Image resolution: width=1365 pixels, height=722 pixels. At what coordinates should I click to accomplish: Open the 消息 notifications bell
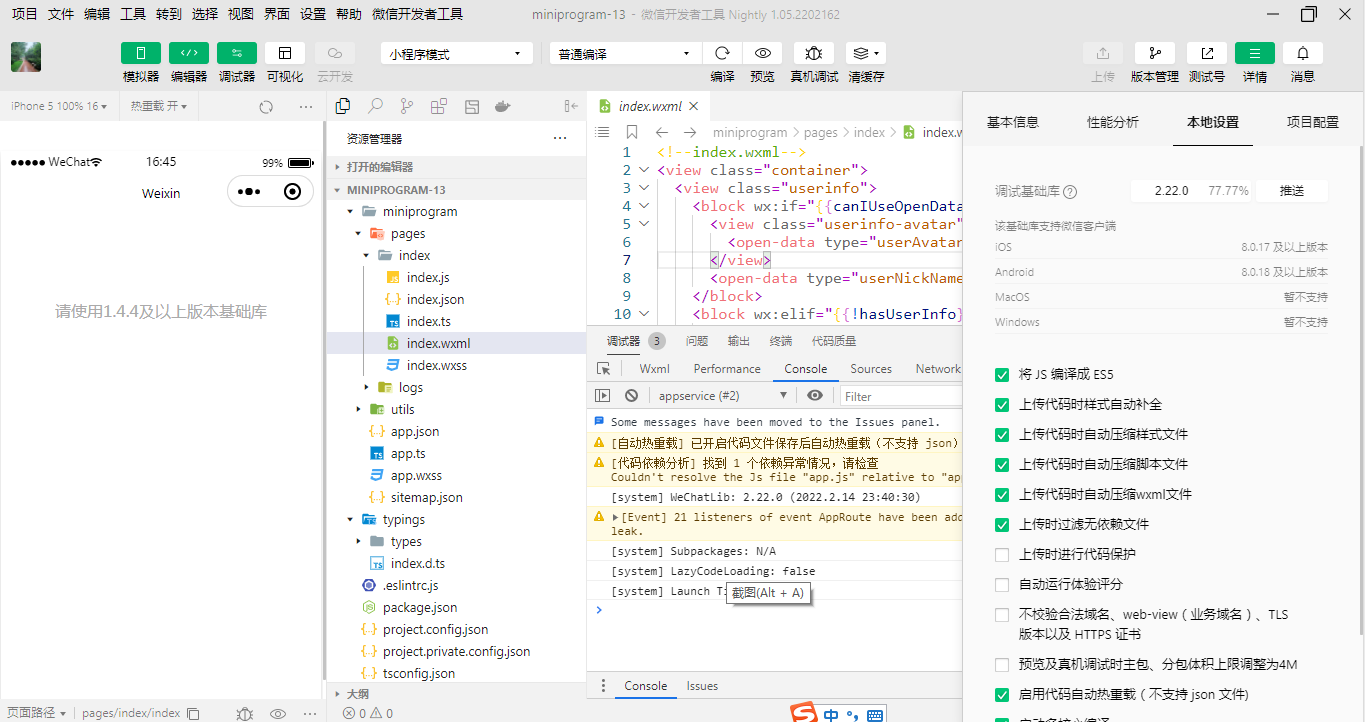(x=1303, y=53)
